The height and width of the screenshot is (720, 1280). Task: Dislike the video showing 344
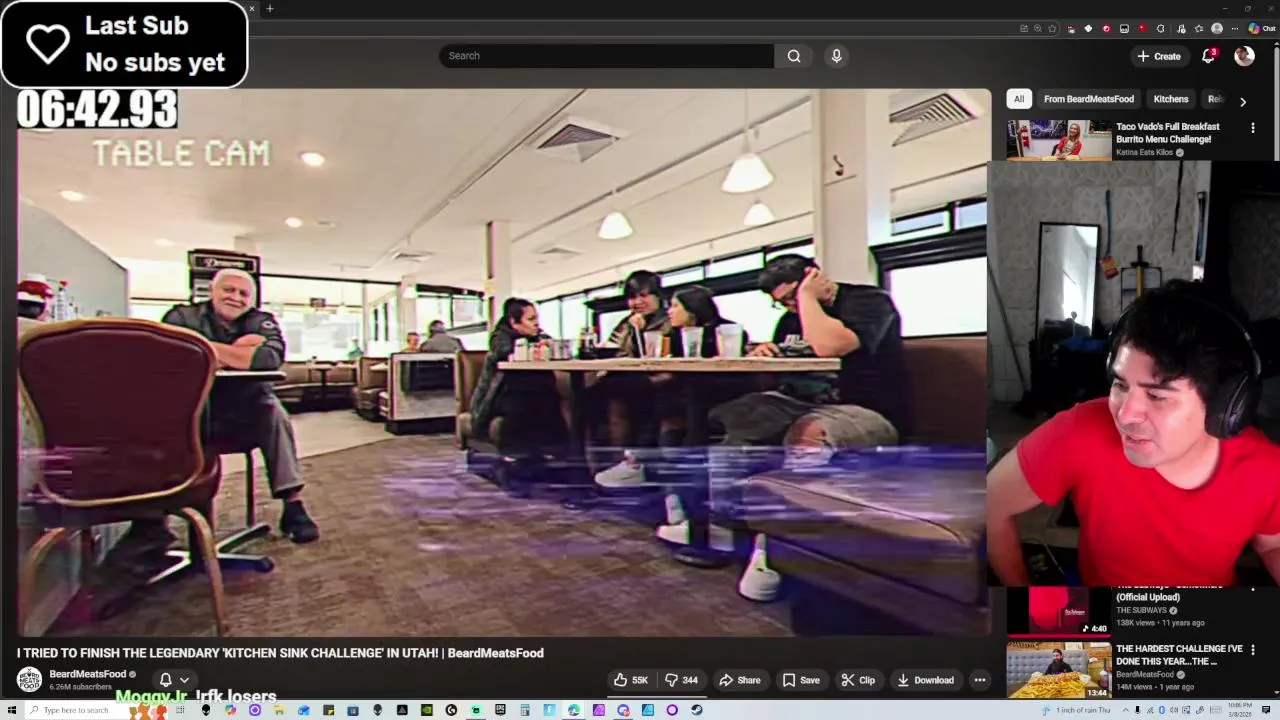point(682,680)
